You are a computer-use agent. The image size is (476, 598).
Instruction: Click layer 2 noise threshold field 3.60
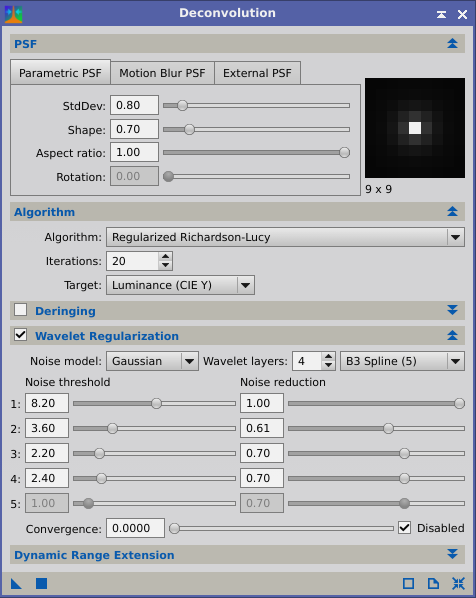(x=47, y=428)
